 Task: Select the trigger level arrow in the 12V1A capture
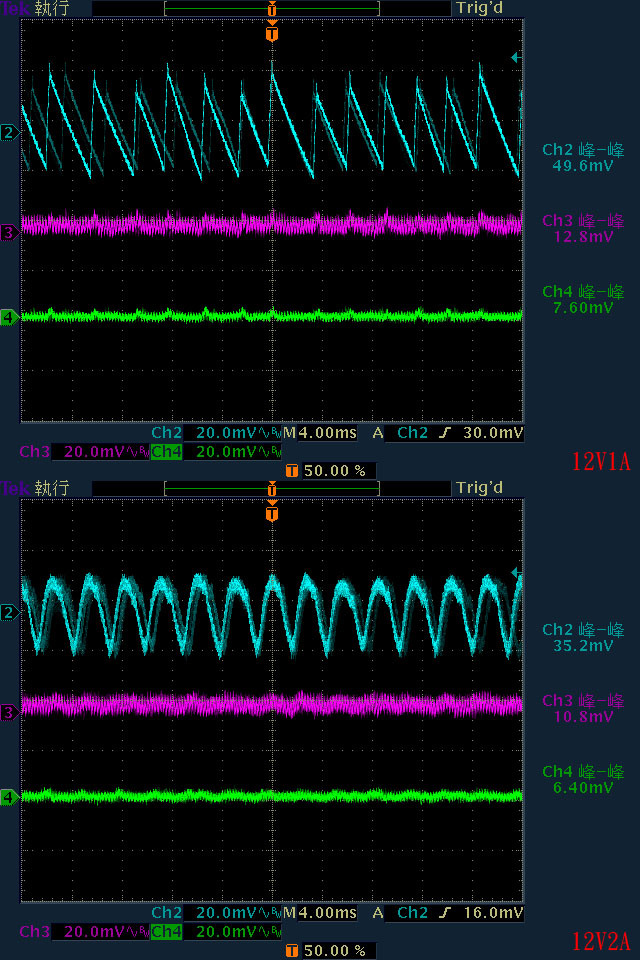(516, 58)
